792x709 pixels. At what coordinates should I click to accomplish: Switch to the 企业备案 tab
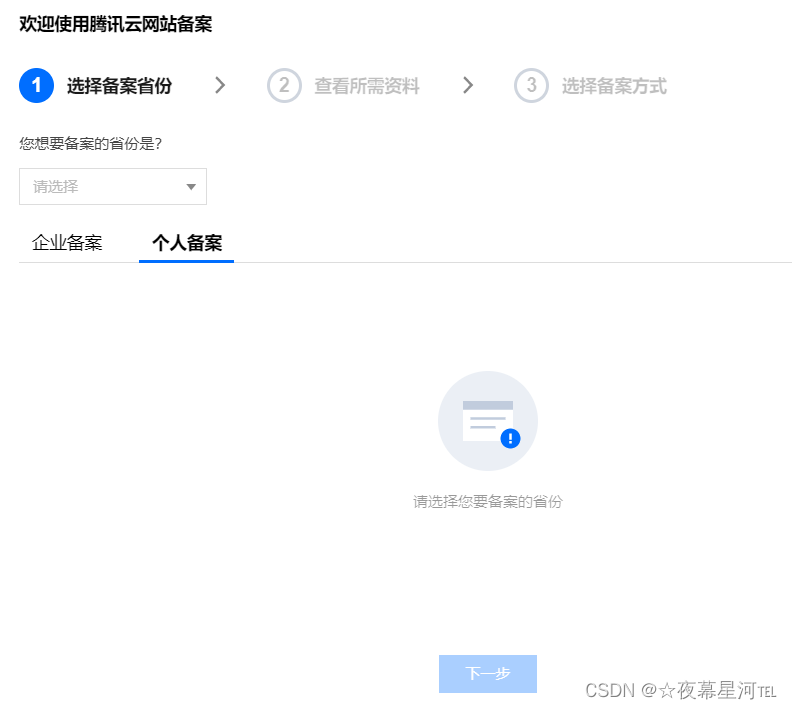click(x=67, y=243)
